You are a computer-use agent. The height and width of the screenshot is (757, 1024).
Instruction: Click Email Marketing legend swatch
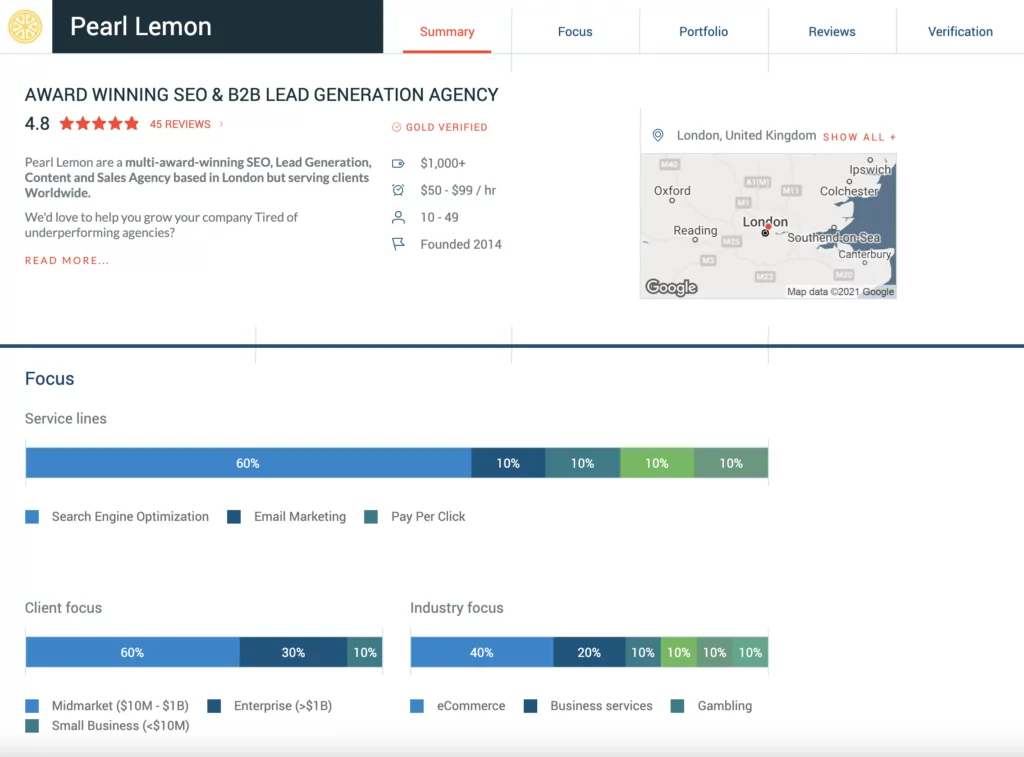click(x=234, y=517)
